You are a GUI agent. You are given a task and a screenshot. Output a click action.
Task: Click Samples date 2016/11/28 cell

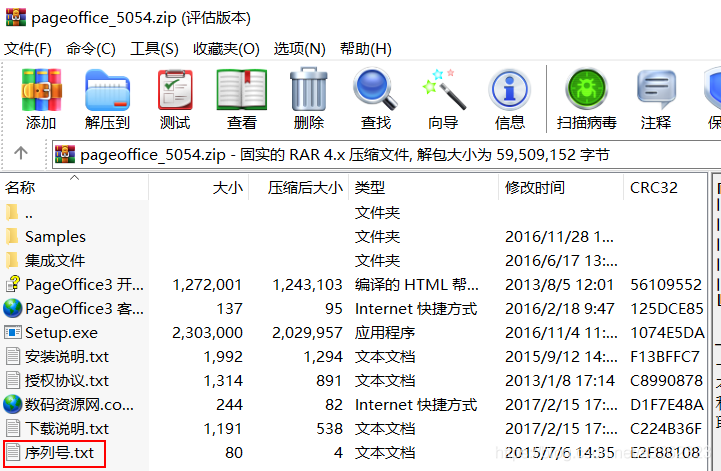[559, 236]
